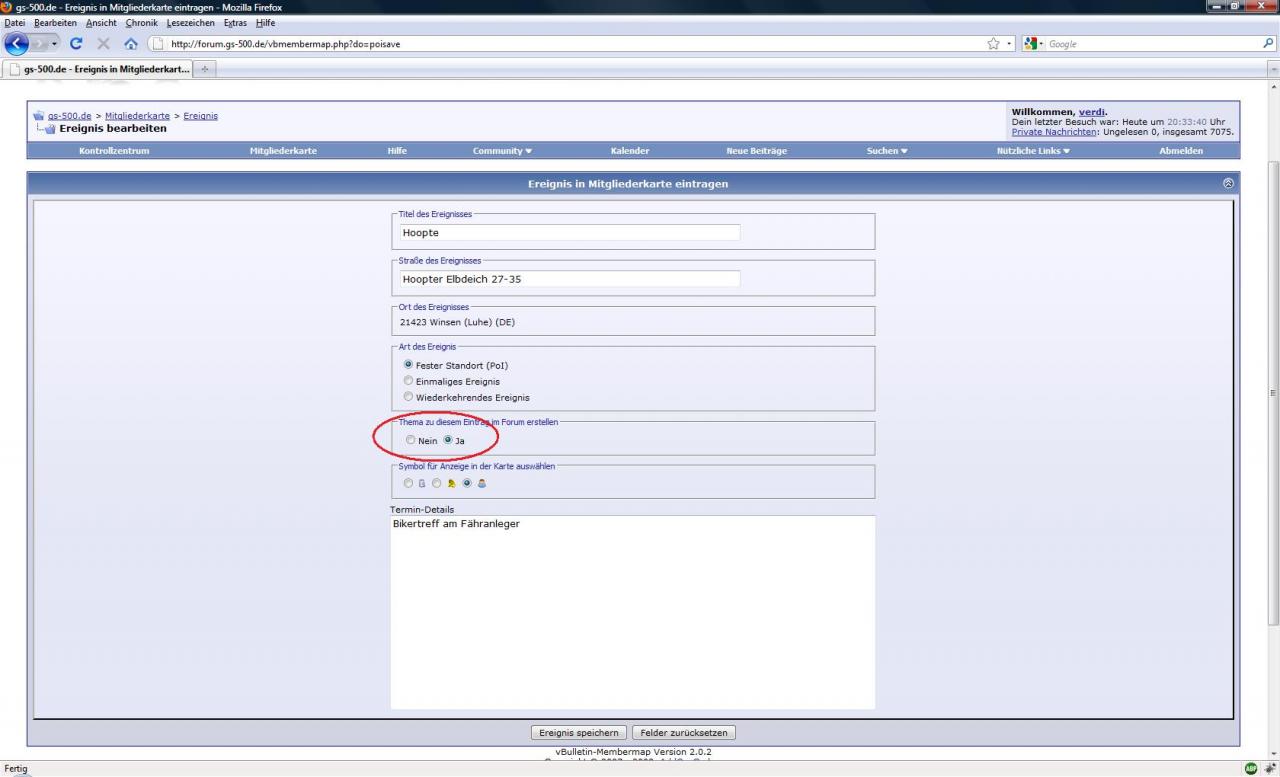The height and width of the screenshot is (777, 1280).
Task: Select 'Nein' for forum topic creation
Action: coord(410,440)
